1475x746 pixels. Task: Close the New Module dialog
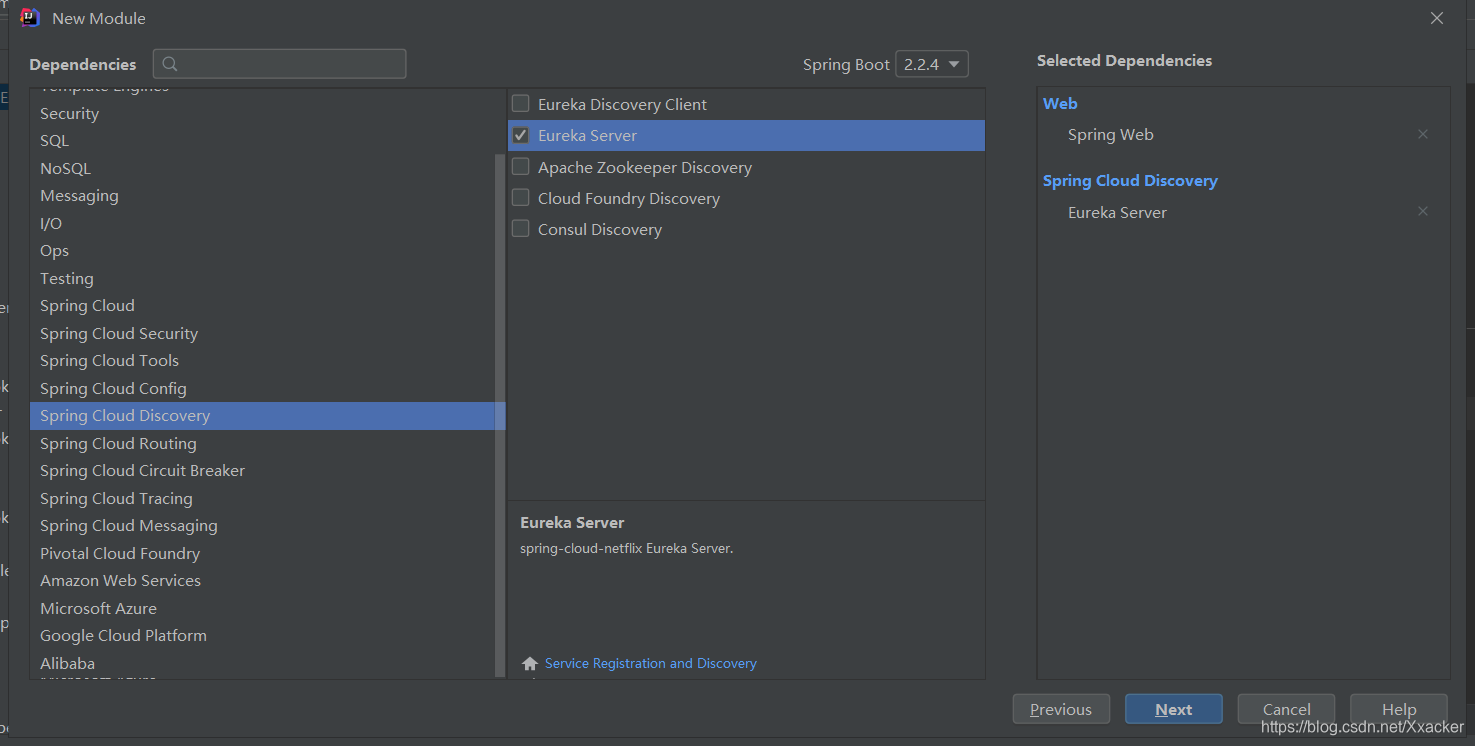[1437, 18]
